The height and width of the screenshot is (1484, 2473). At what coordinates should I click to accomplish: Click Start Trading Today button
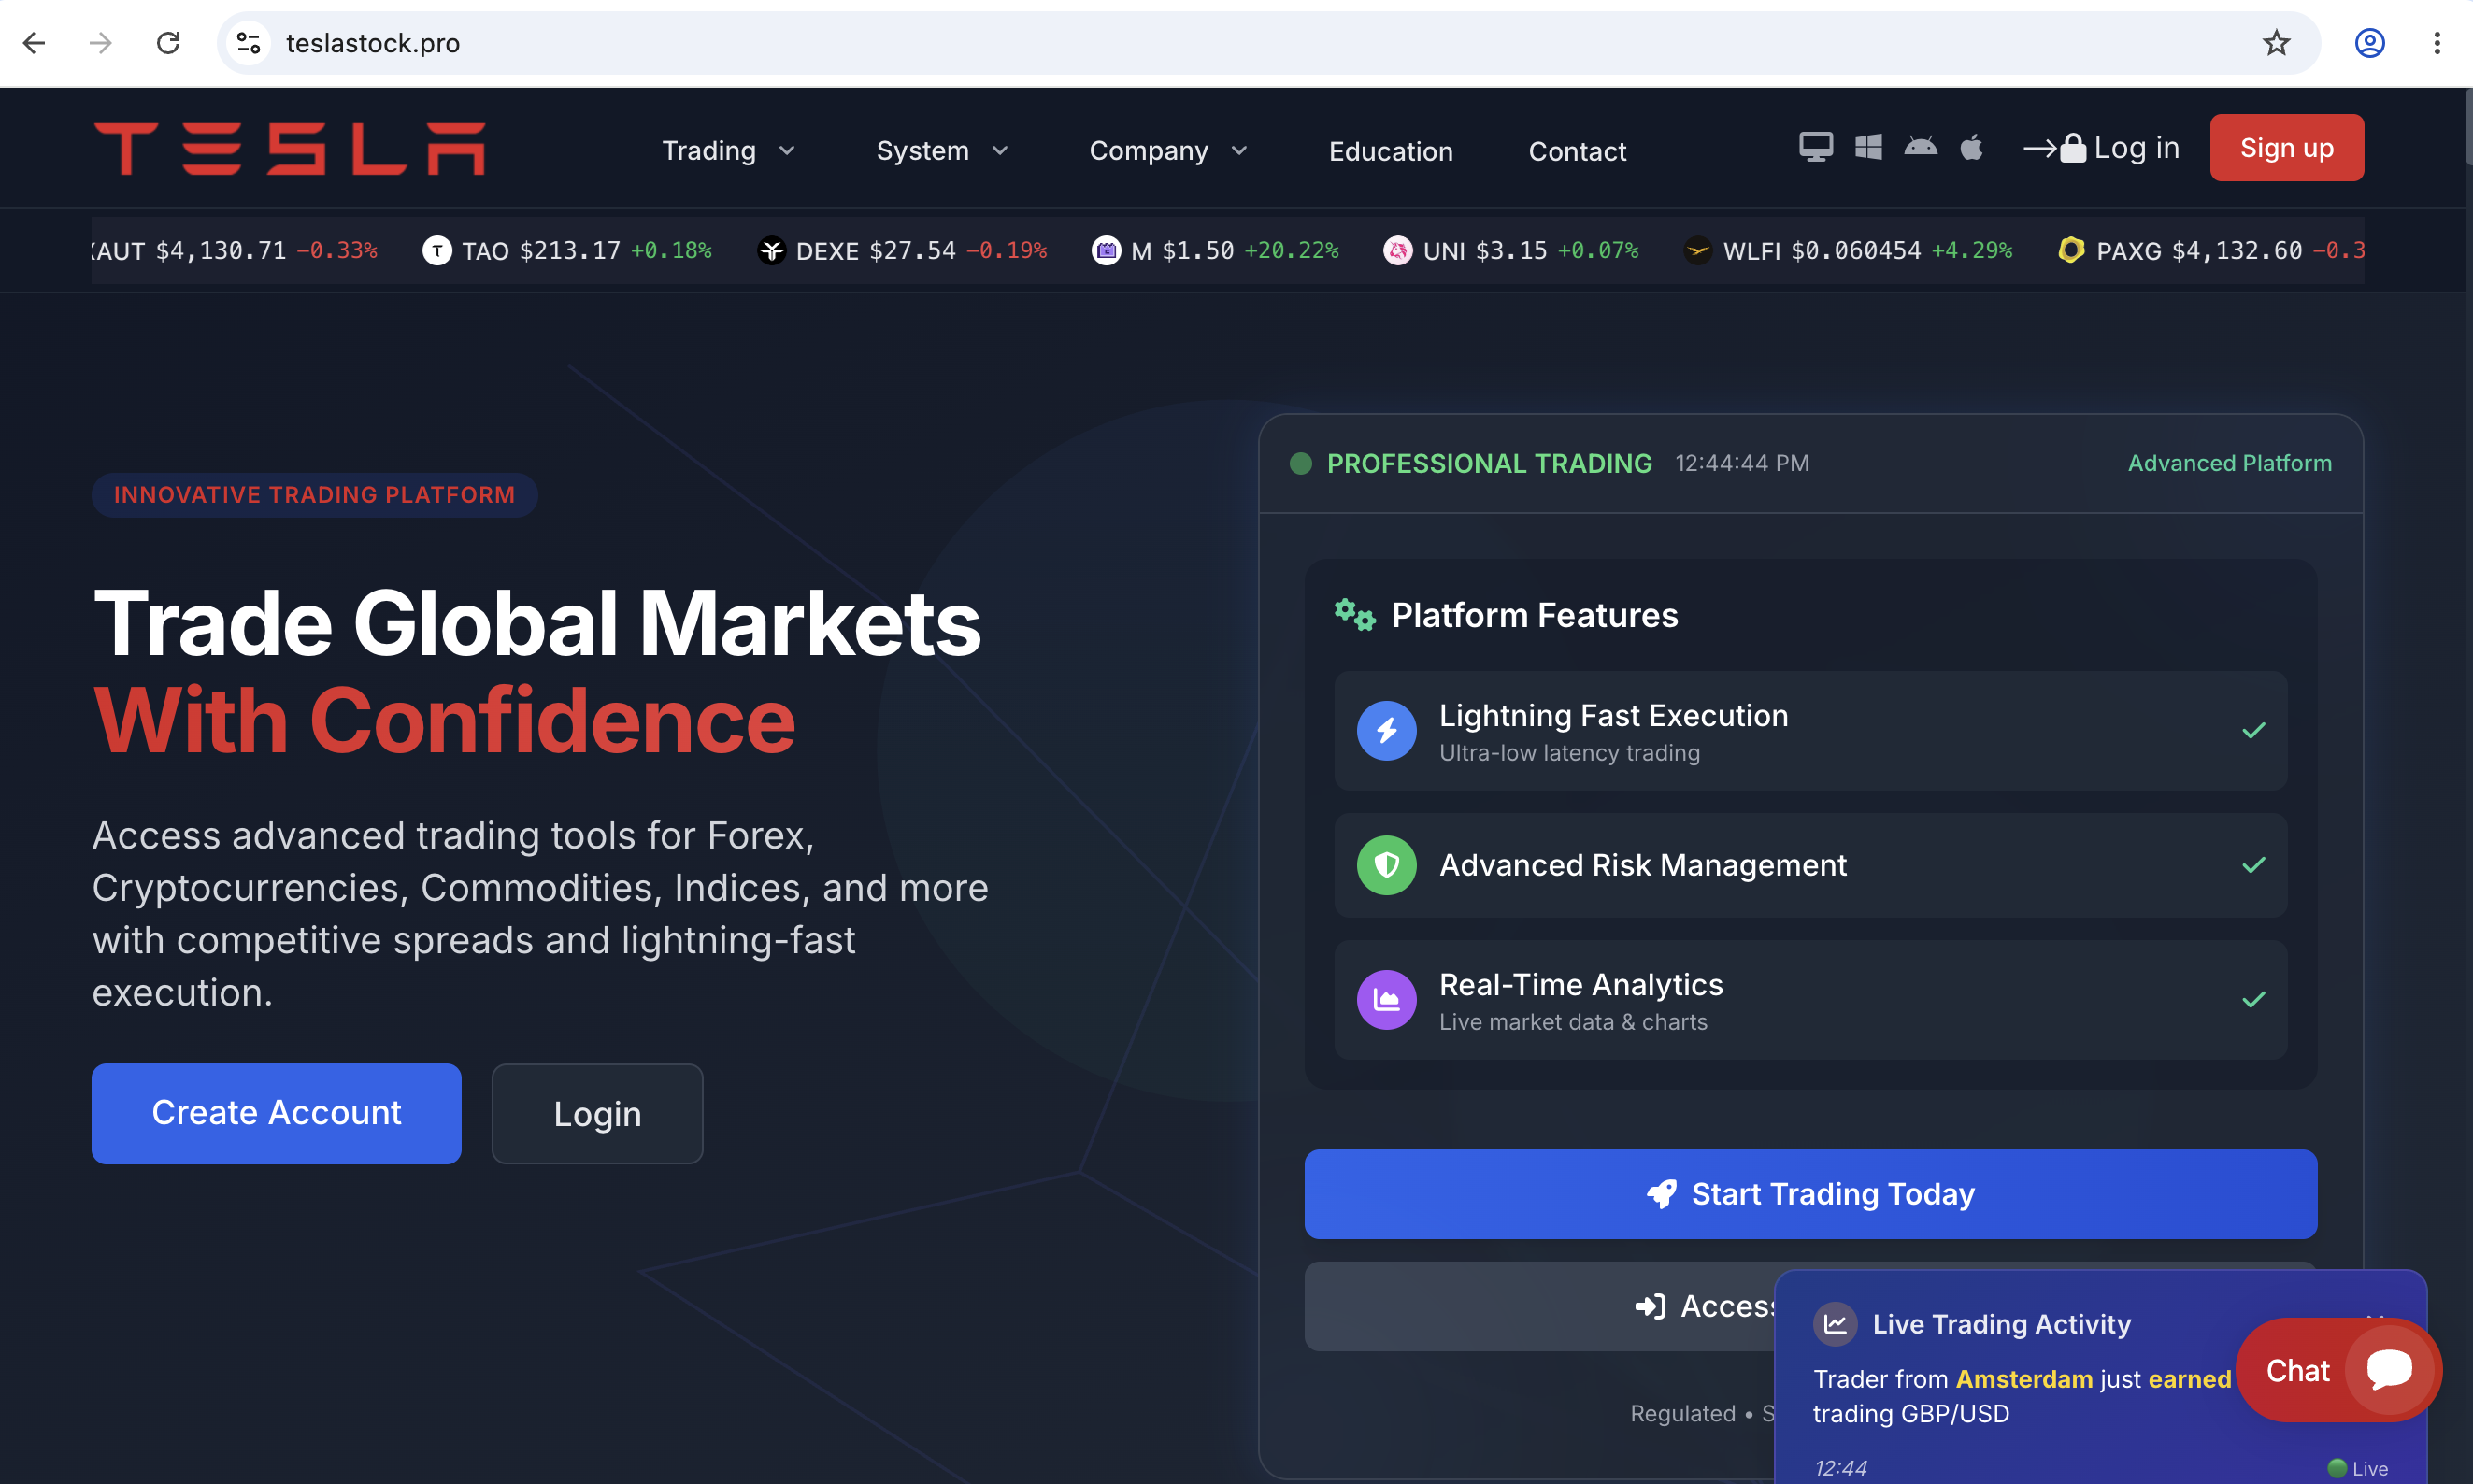pyautogui.click(x=1810, y=1194)
